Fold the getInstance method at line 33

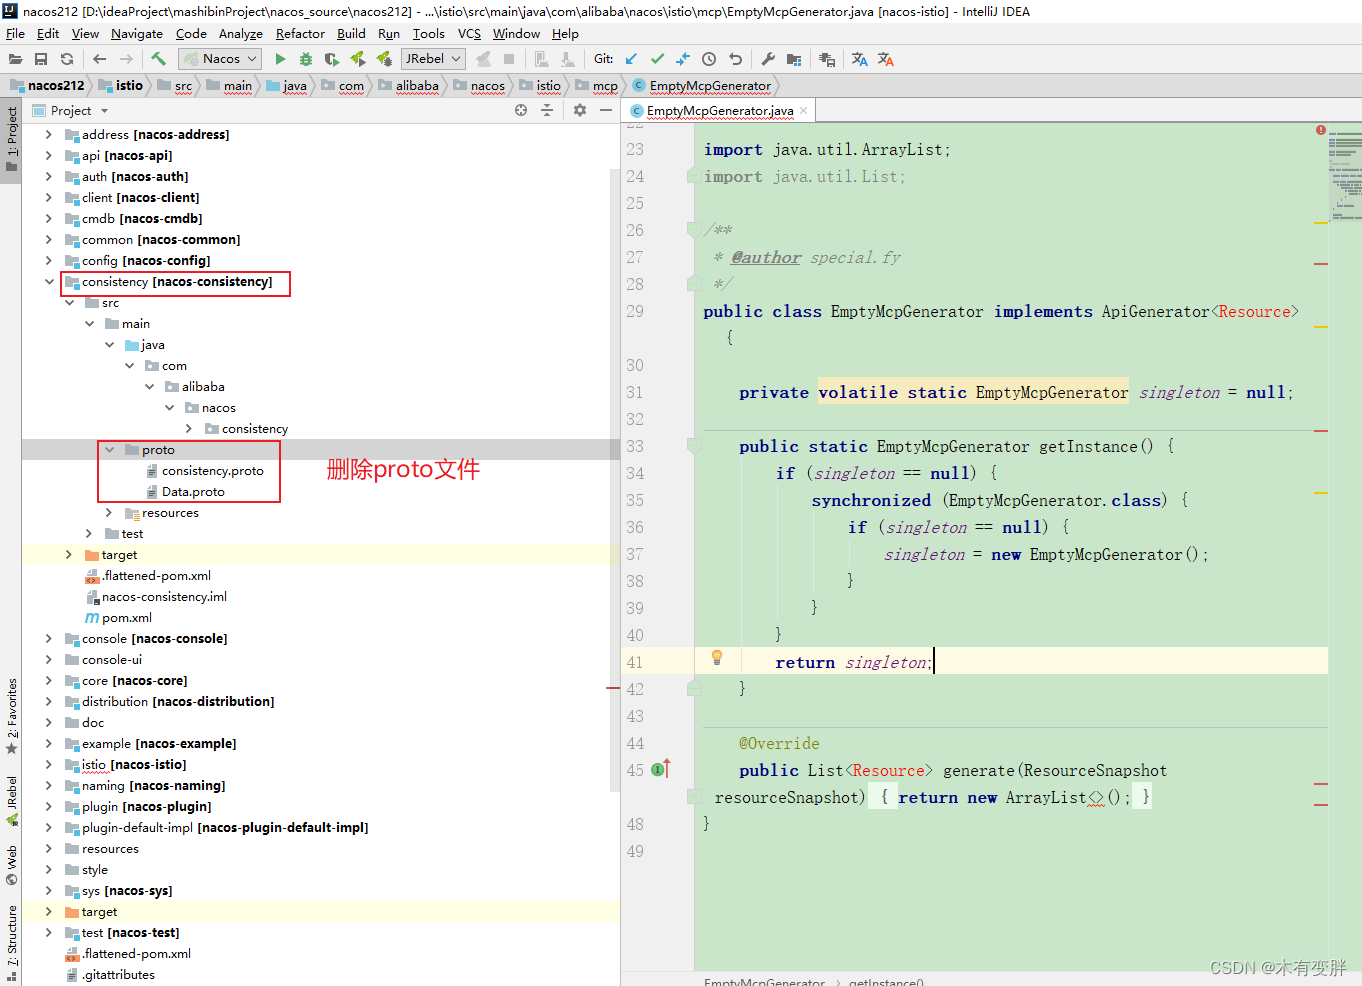(x=693, y=446)
